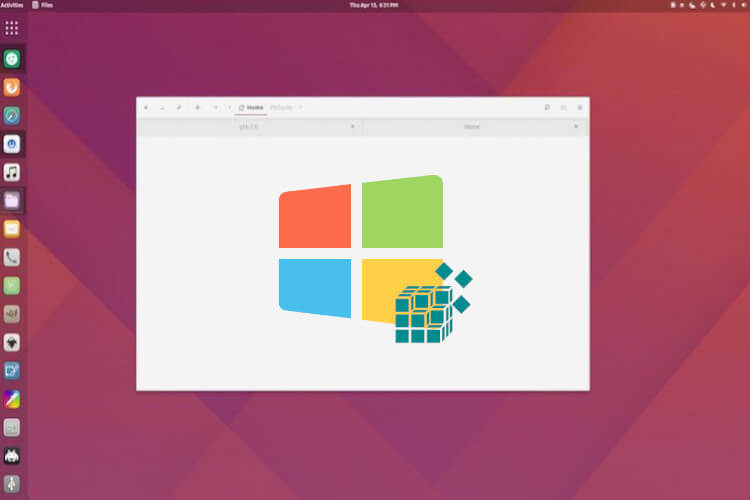Close the first Files tab
Screen dimensions: 750x500
[x=353, y=127]
